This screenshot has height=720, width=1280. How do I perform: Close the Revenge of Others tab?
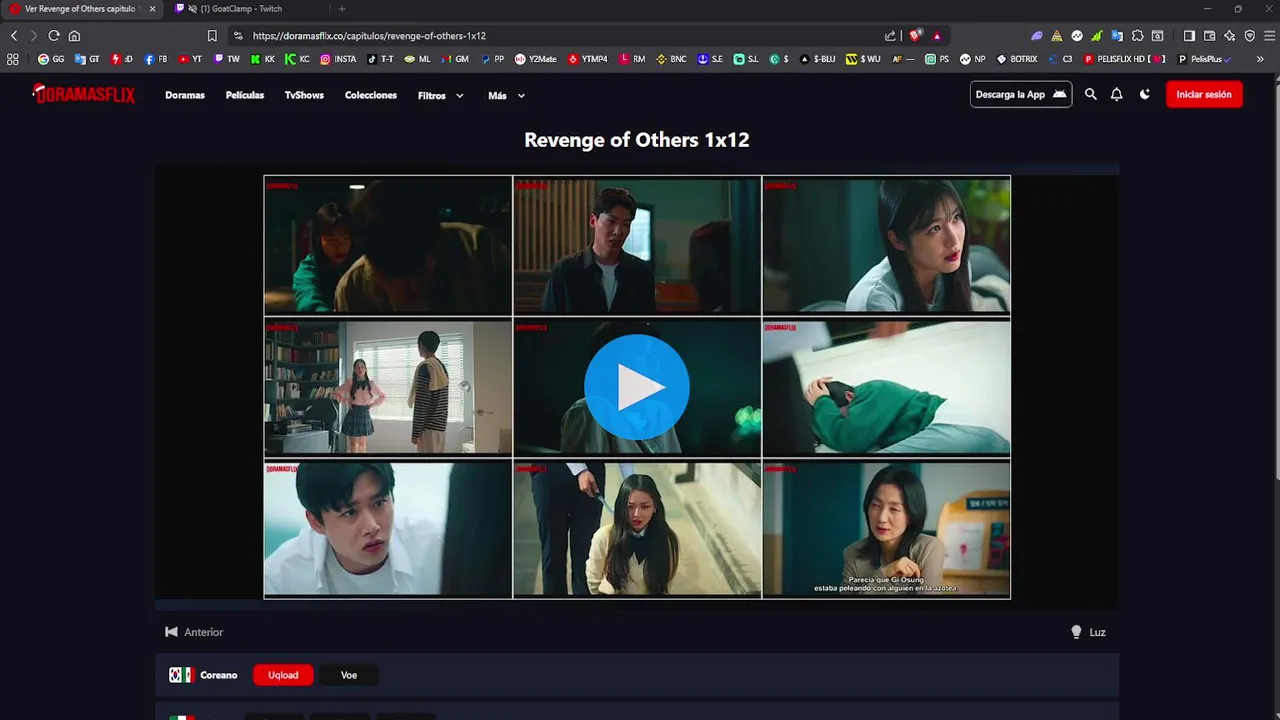[x=152, y=9]
